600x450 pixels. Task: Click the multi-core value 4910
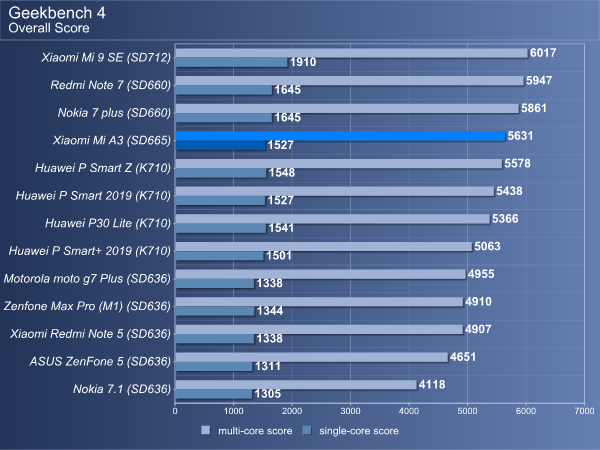478,302
